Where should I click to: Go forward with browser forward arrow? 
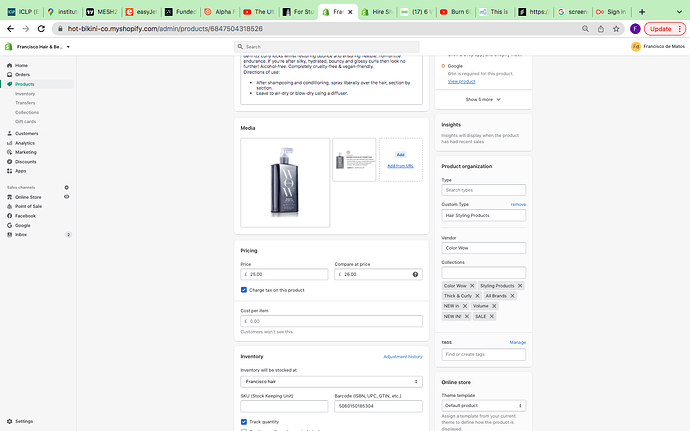(26, 29)
